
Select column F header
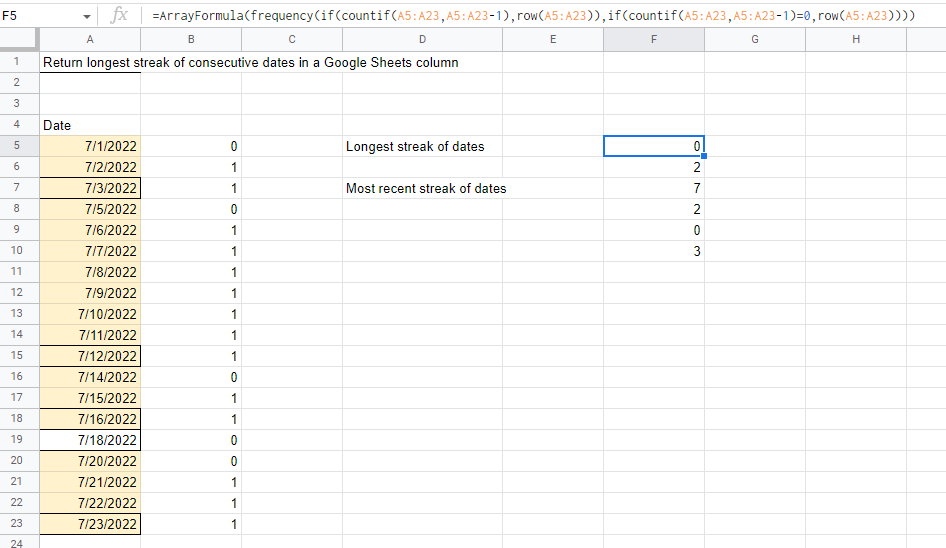click(654, 39)
